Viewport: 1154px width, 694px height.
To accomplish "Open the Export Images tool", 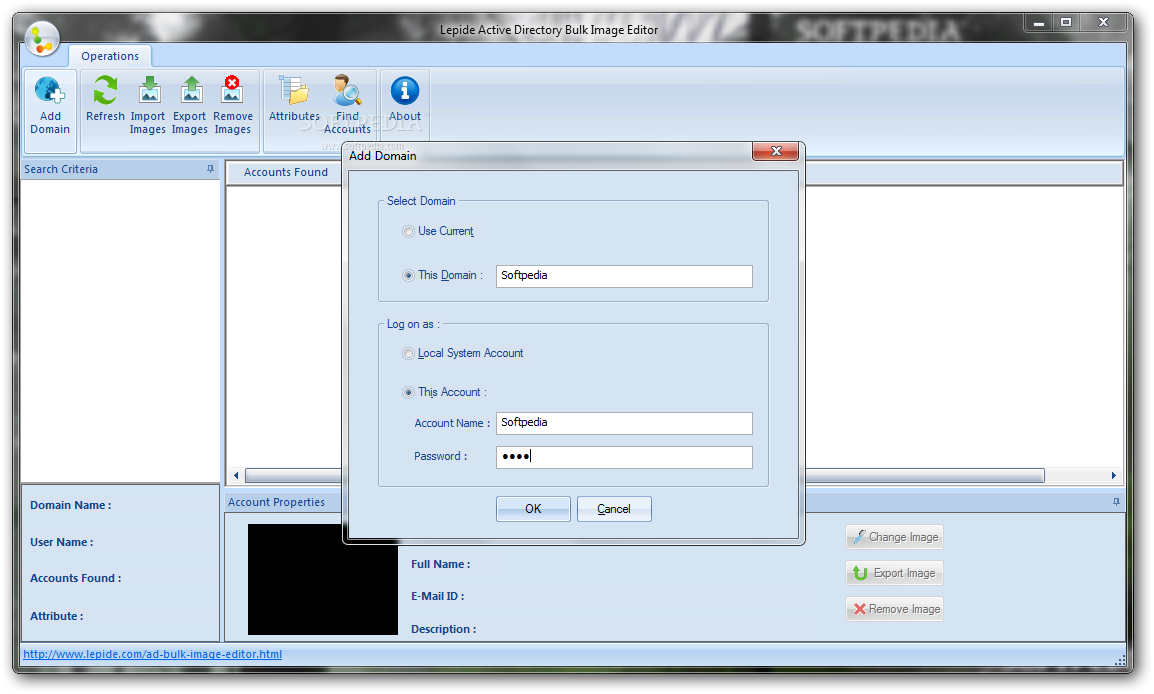I will pyautogui.click(x=190, y=107).
